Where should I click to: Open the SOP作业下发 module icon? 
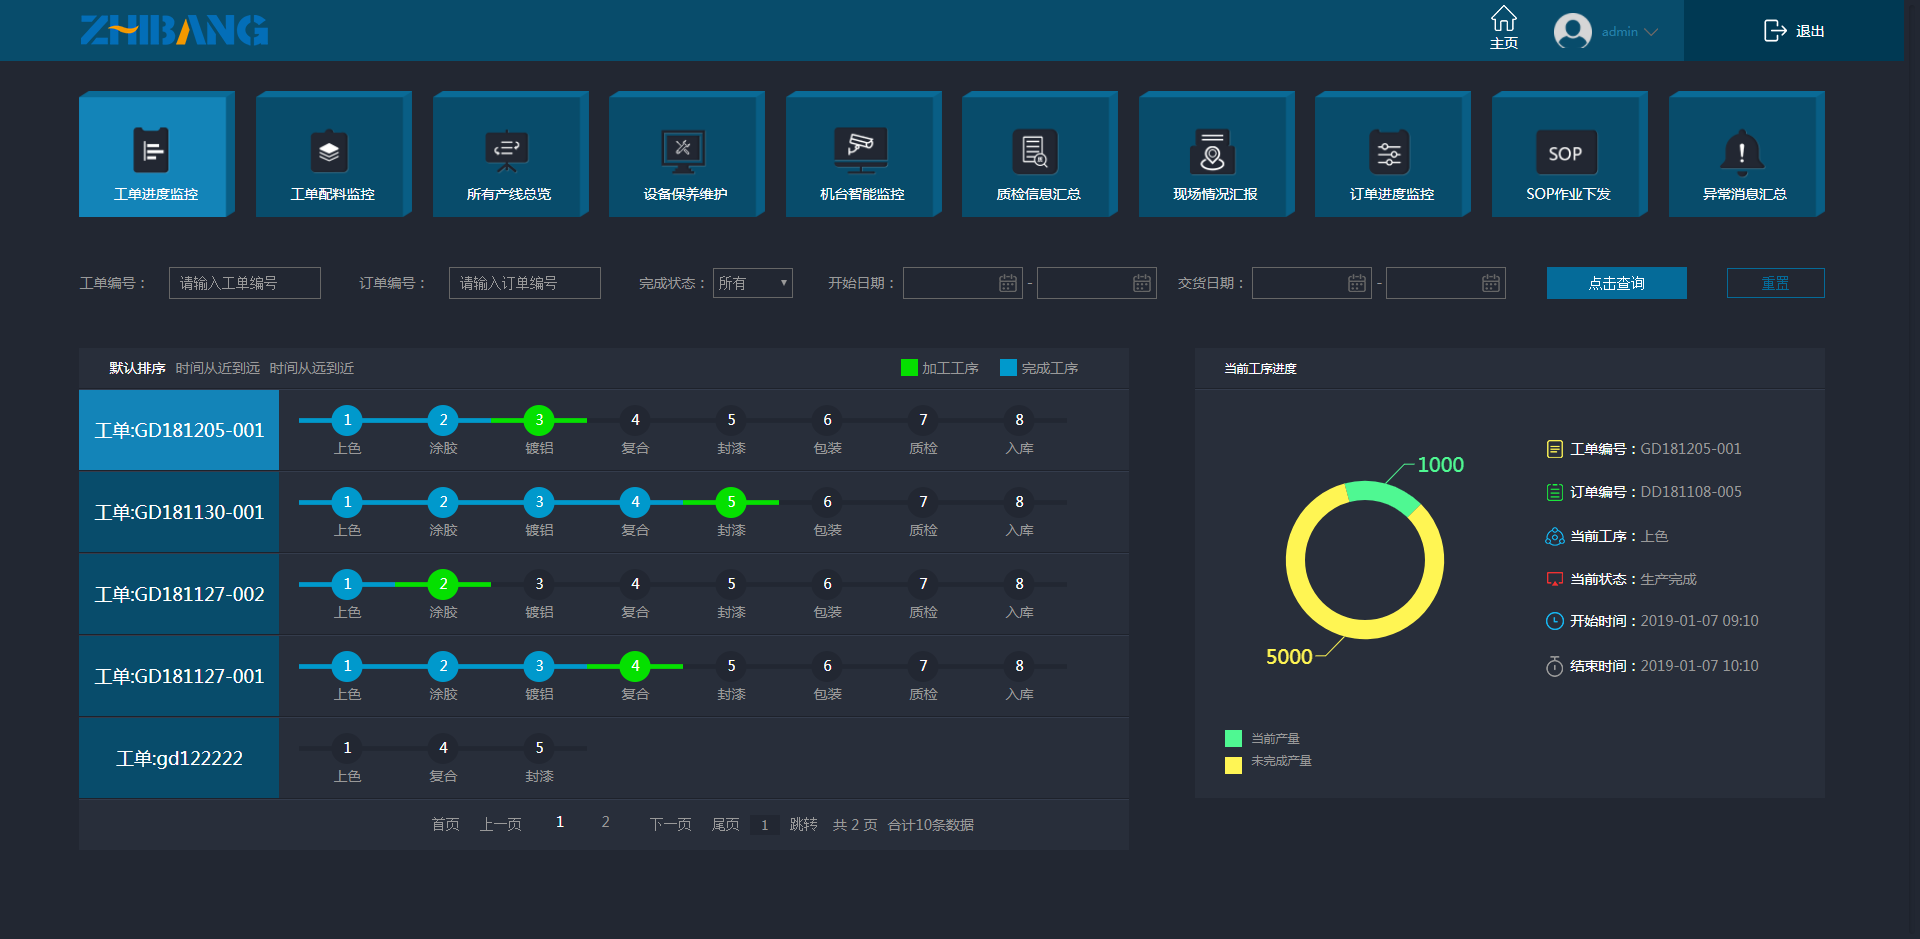(x=1565, y=153)
